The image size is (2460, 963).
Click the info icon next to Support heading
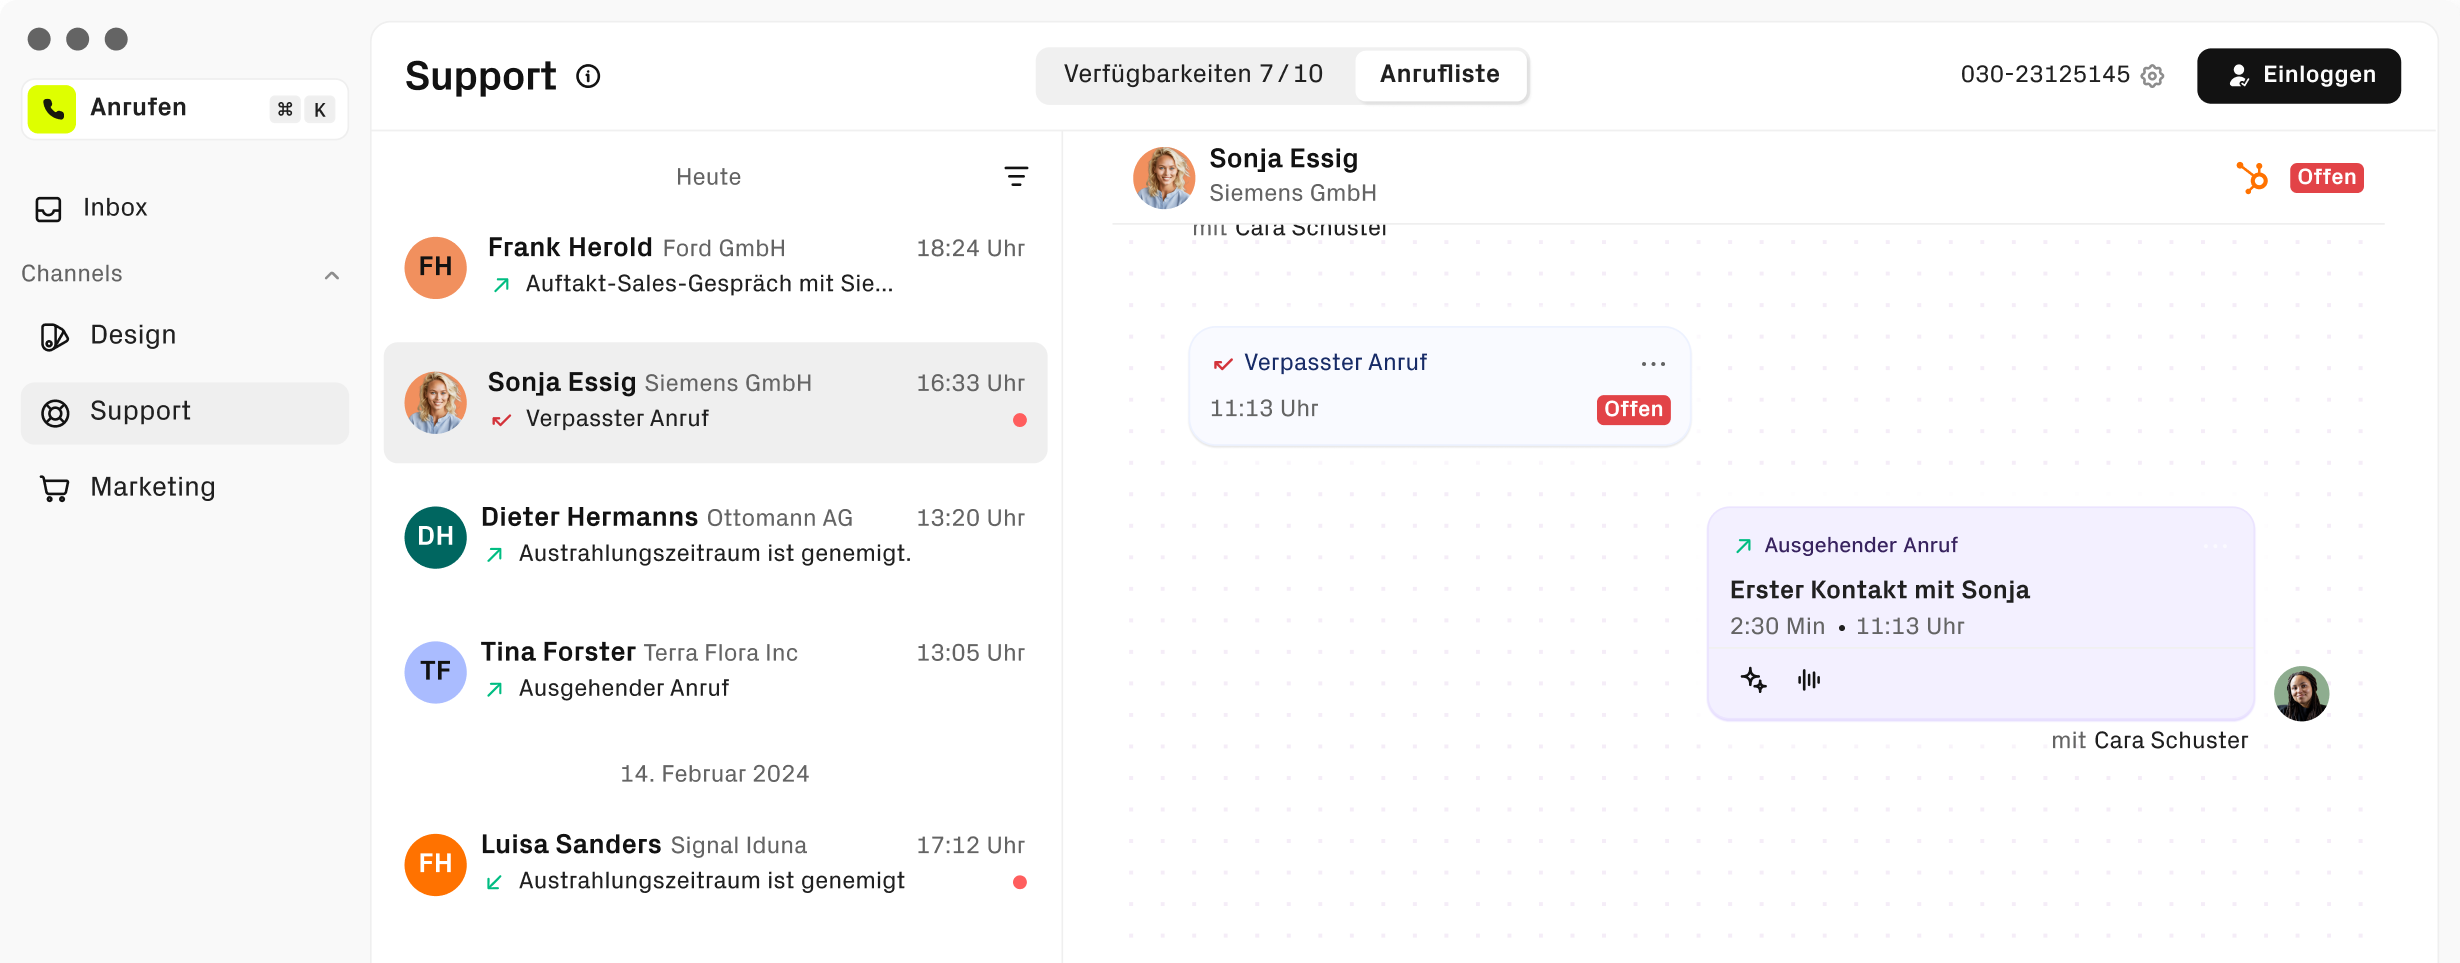(x=588, y=76)
